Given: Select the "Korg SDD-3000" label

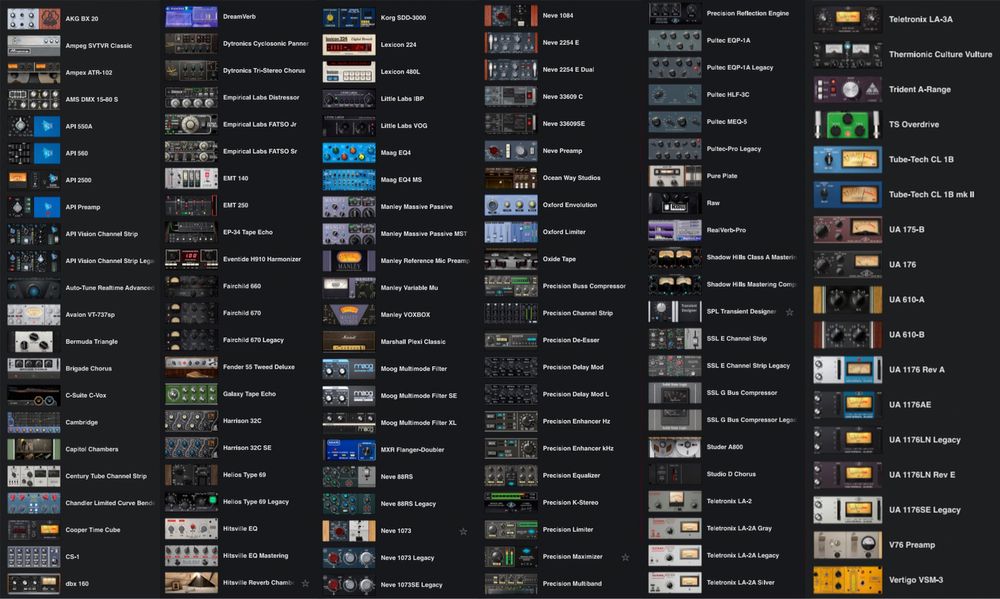Looking at the screenshot, I should [403, 18].
